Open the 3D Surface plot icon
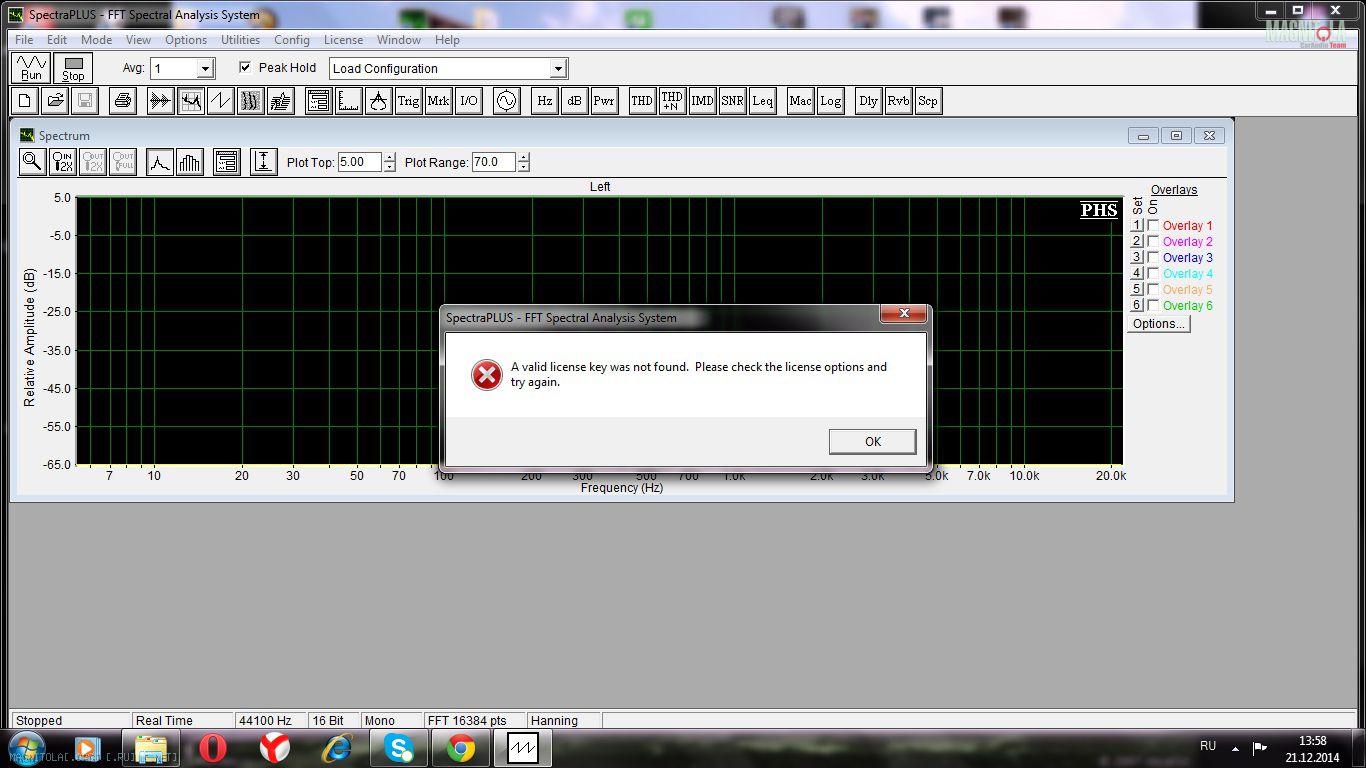The image size is (1366, 768). click(x=281, y=101)
